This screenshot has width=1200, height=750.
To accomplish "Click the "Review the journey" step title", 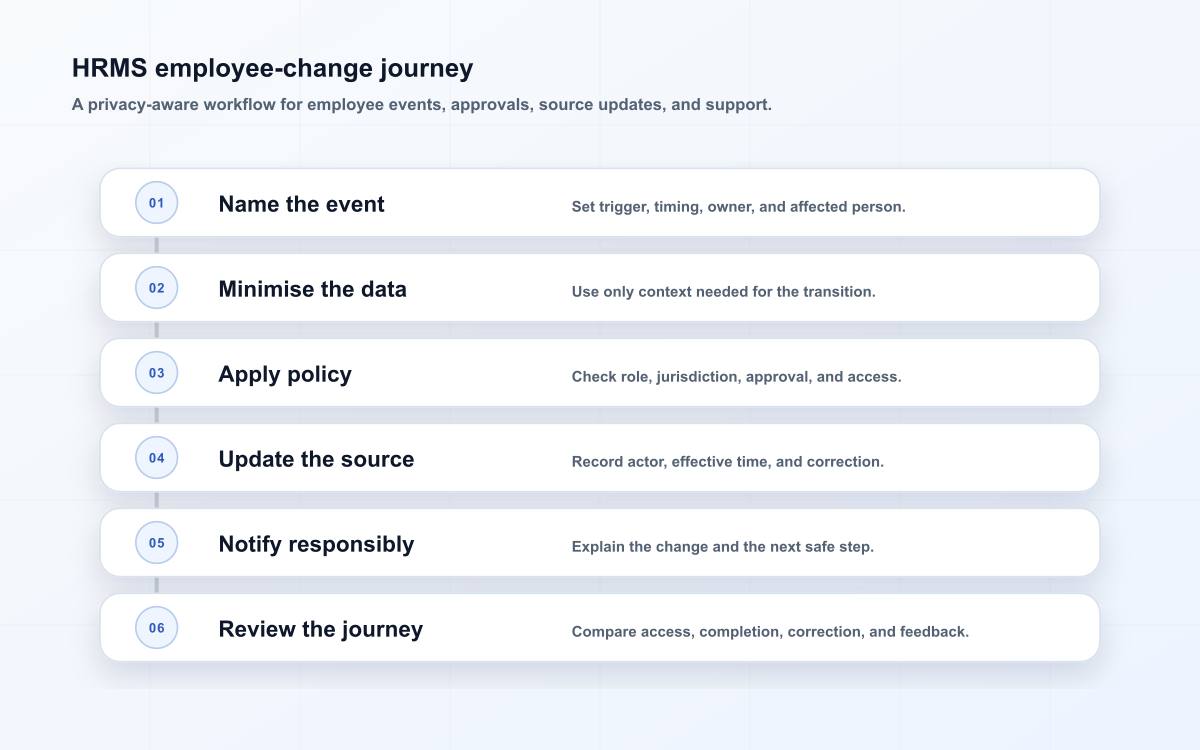I will (320, 629).
